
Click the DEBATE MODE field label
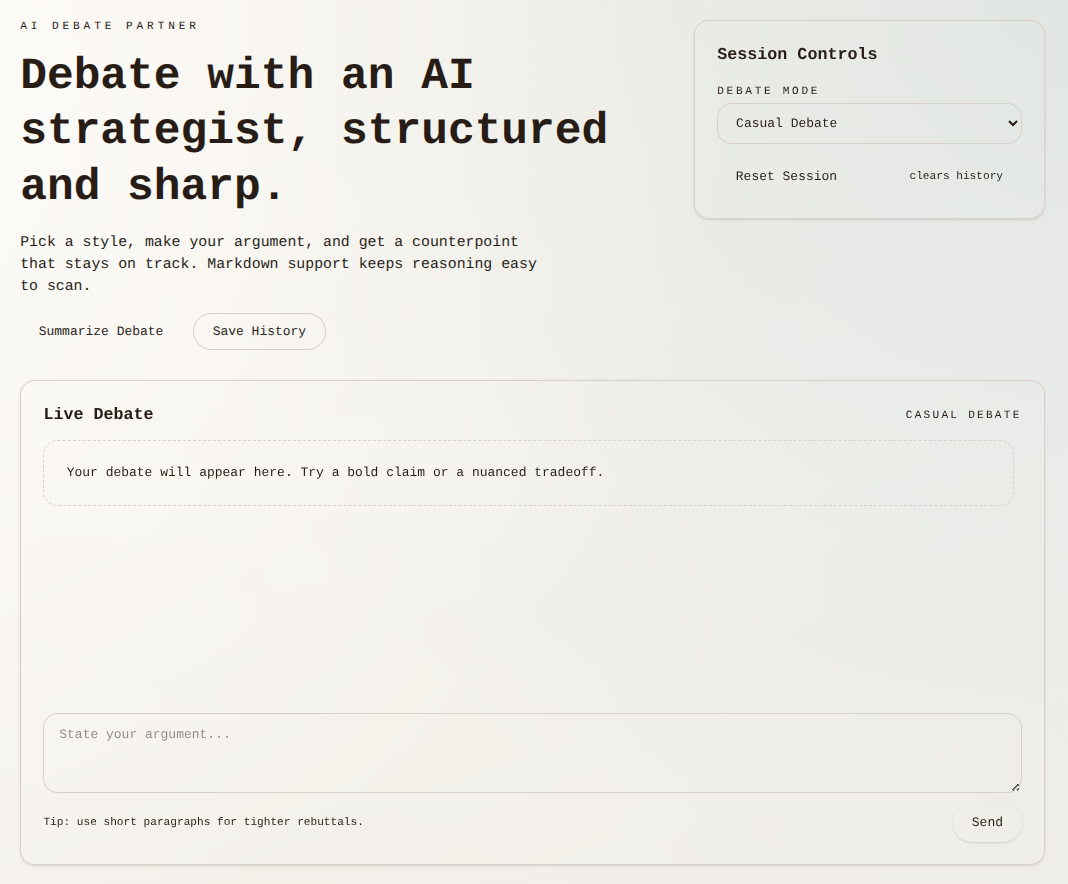click(x=768, y=91)
